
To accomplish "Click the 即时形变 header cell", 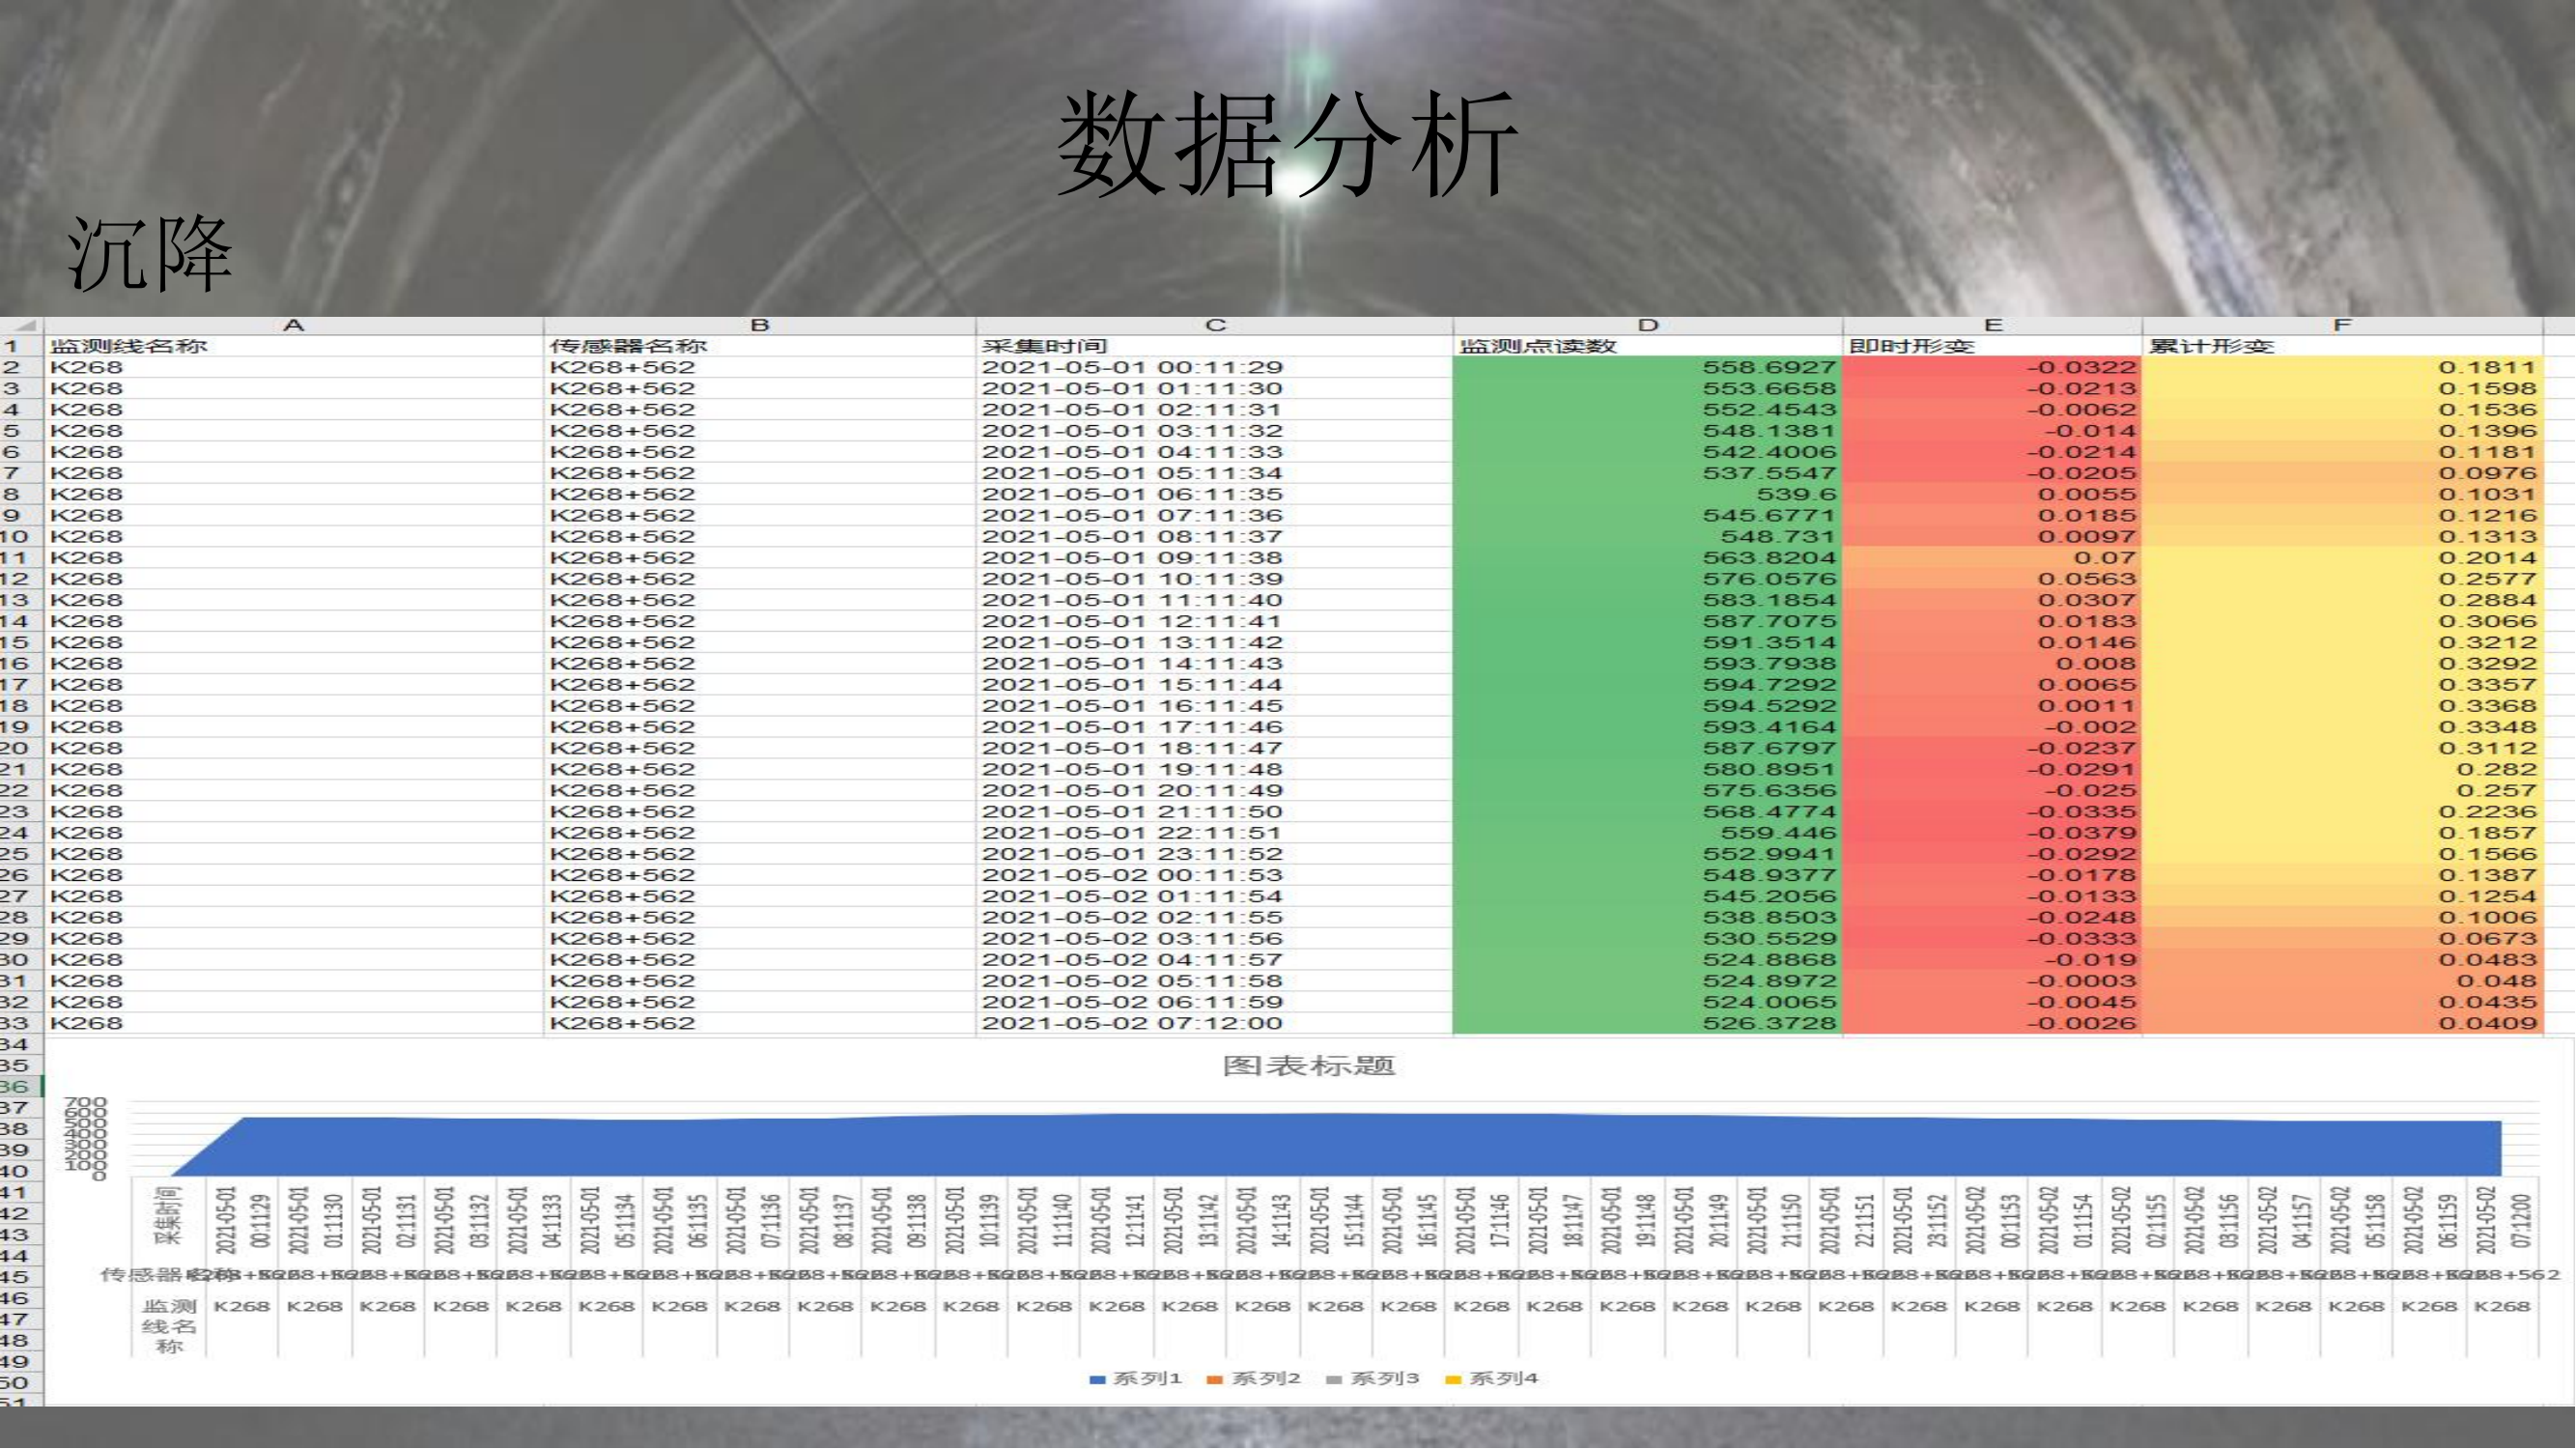I will 1992,346.
